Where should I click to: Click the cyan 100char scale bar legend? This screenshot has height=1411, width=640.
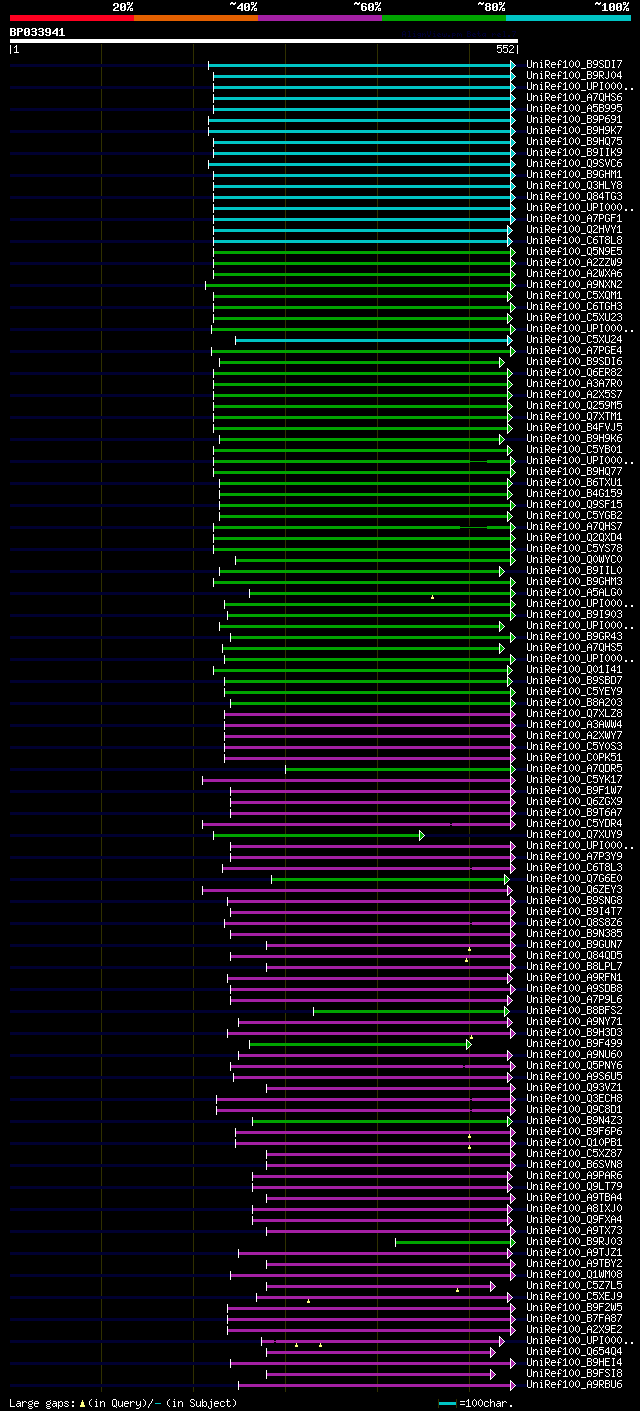point(447,1403)
